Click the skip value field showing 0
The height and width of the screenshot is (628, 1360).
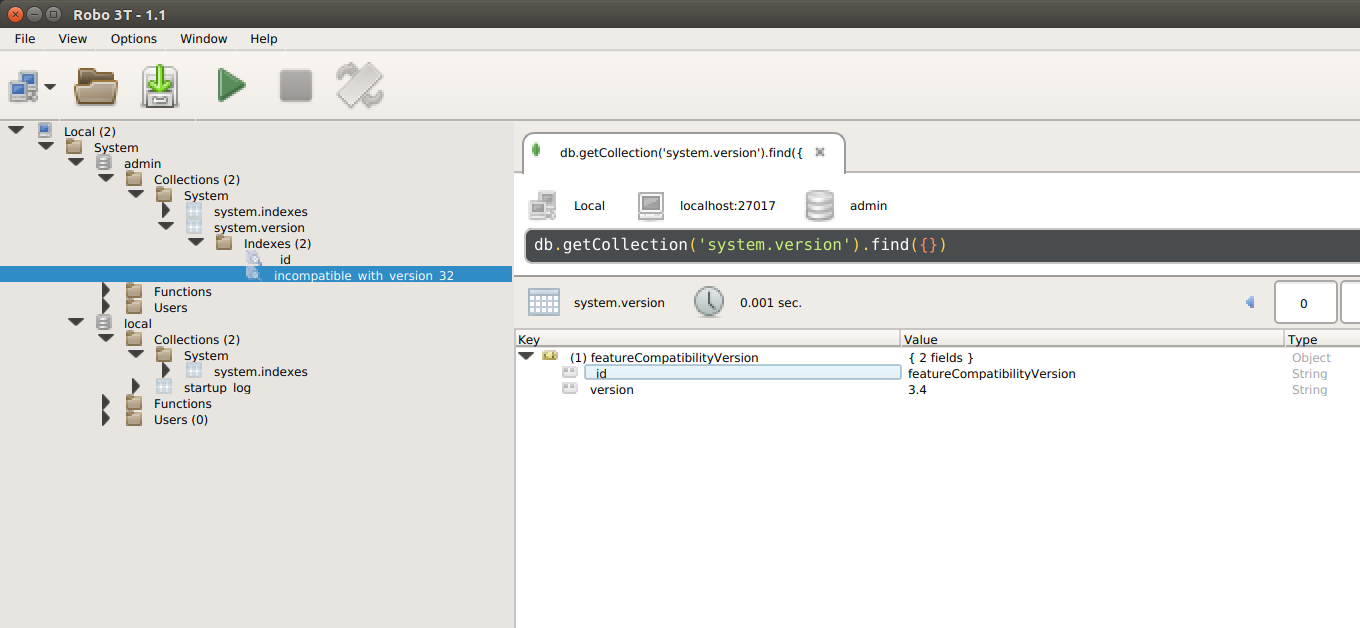[1304, 302]
